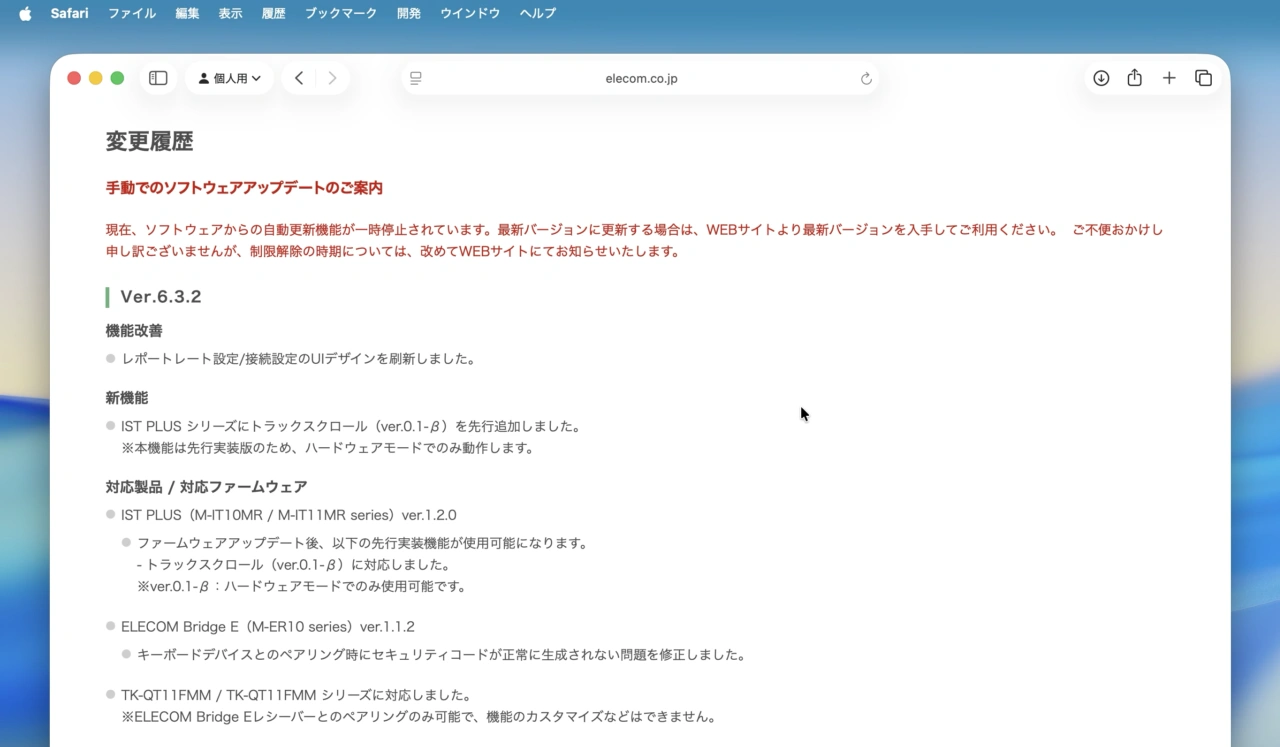
Task: Open the Apple menu
Action: tap(25, 13)
